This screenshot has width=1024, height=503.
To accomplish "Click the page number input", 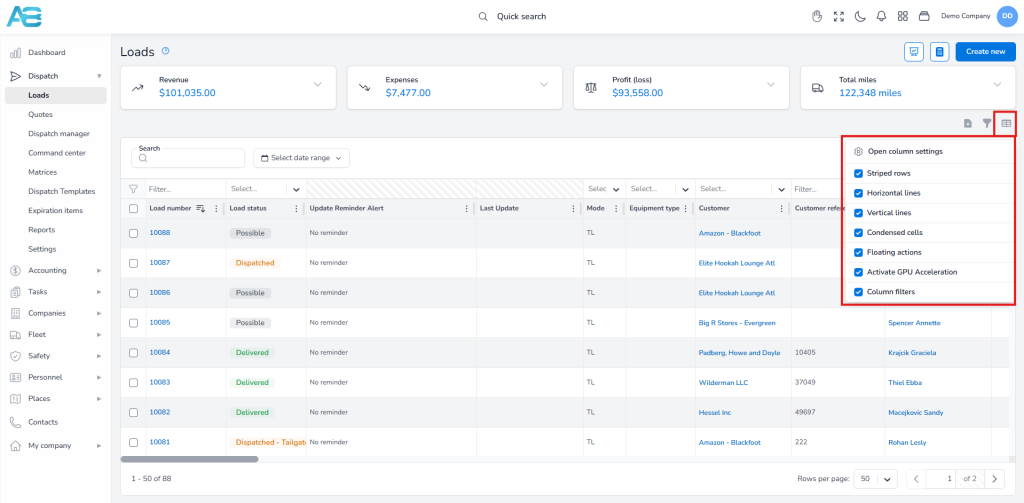I will (x=940, y=479).
